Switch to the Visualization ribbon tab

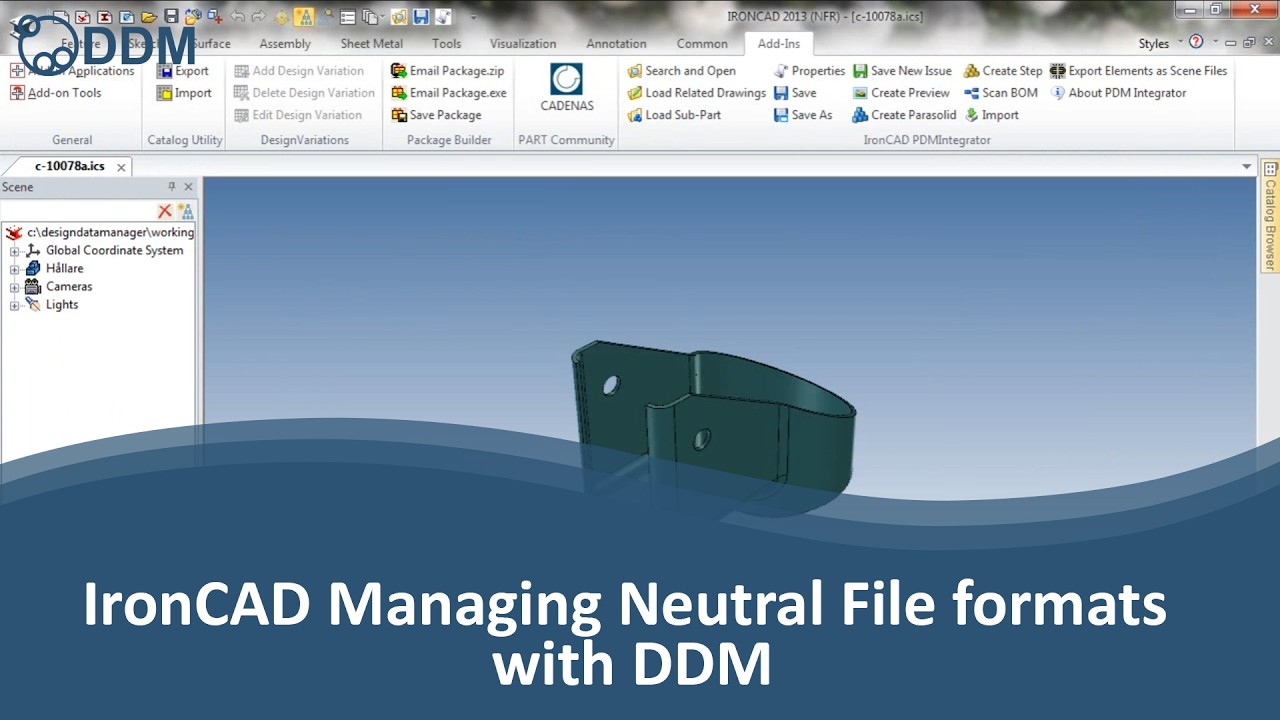[x=523, y=43]
